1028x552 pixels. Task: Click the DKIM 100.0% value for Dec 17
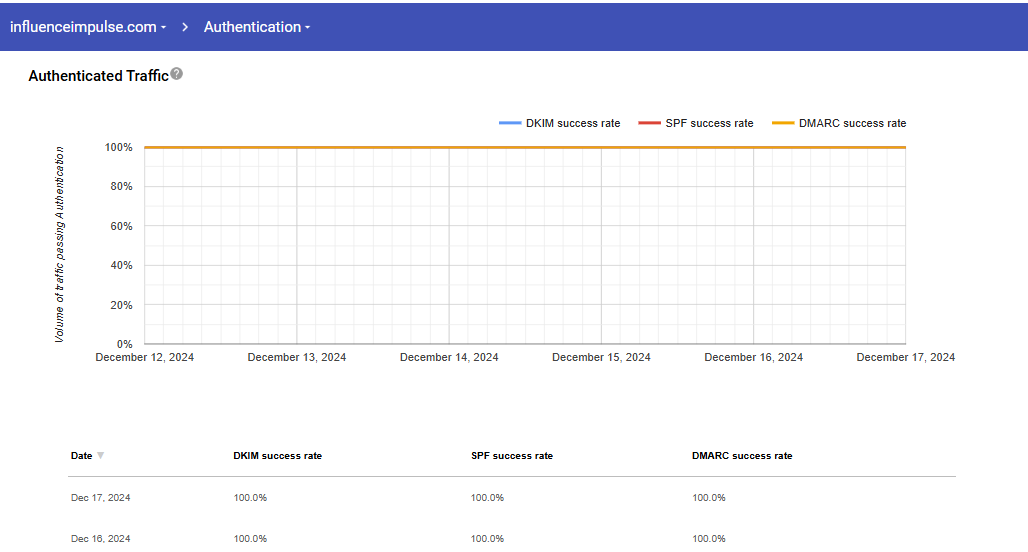(x=250, y=498)
